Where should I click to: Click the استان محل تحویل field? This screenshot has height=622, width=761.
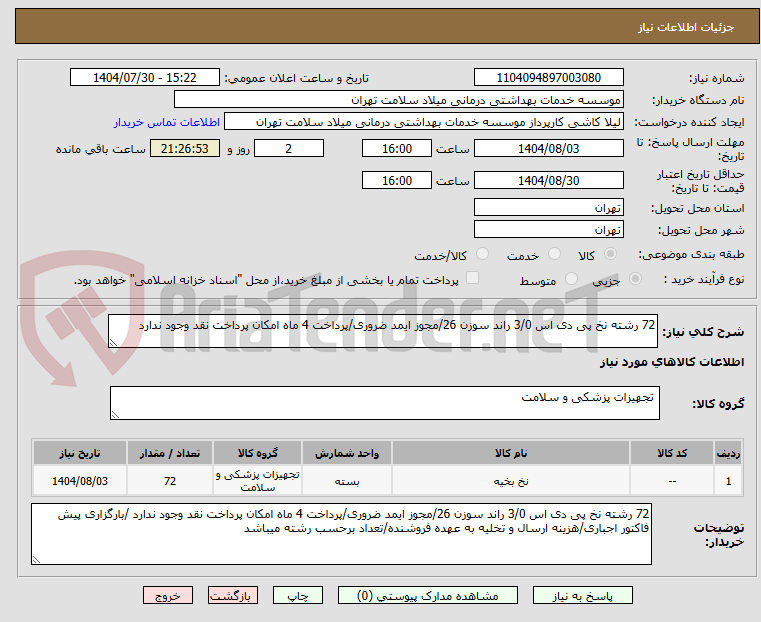(x=549, y=208)
